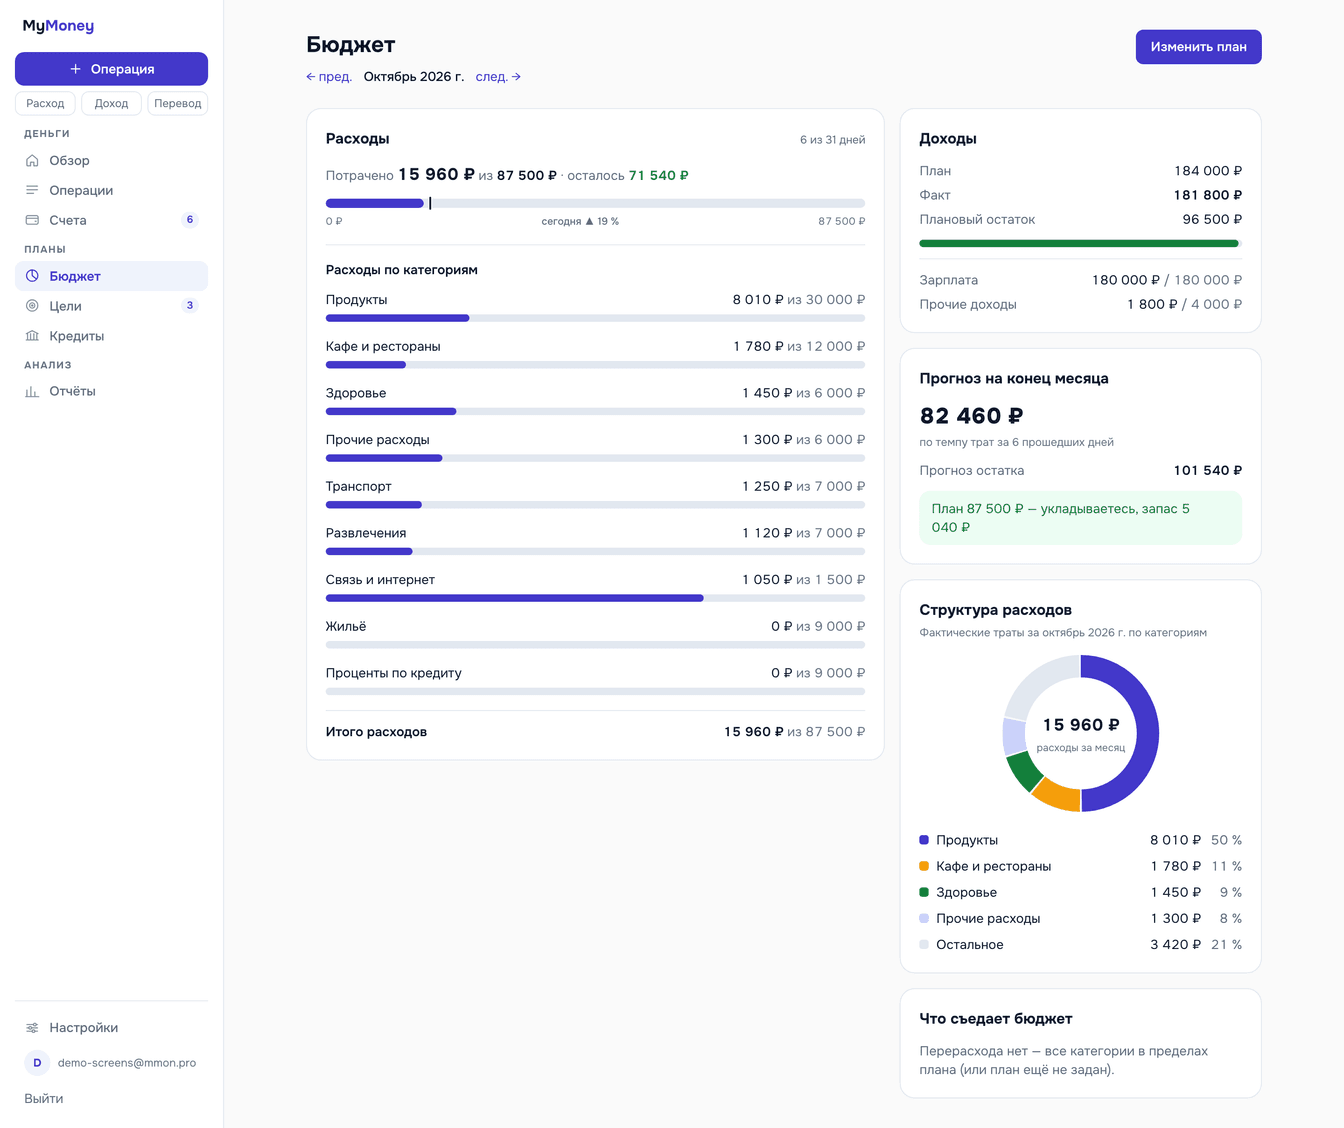The image size is (1344, 1128).
Task: Click the target icon beside Цели
Action: tap(32, 306)
